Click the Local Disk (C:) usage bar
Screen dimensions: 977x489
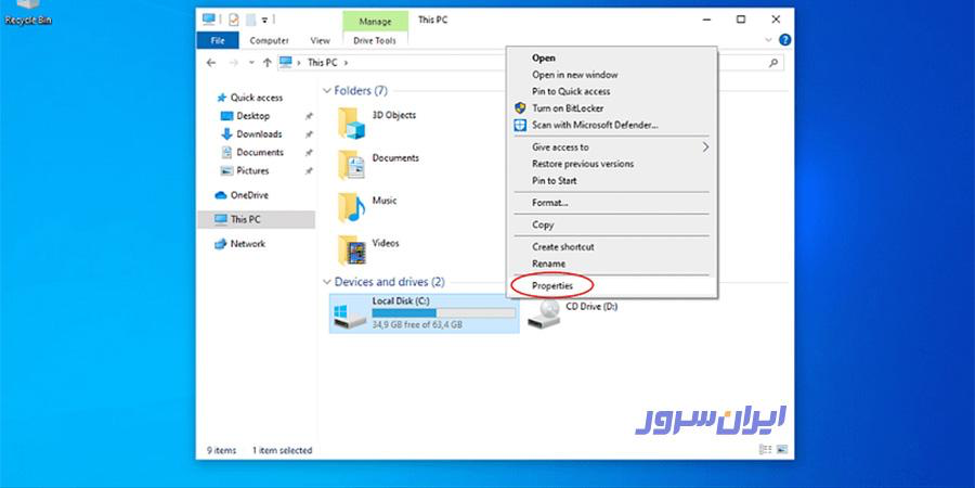point(444,313)
